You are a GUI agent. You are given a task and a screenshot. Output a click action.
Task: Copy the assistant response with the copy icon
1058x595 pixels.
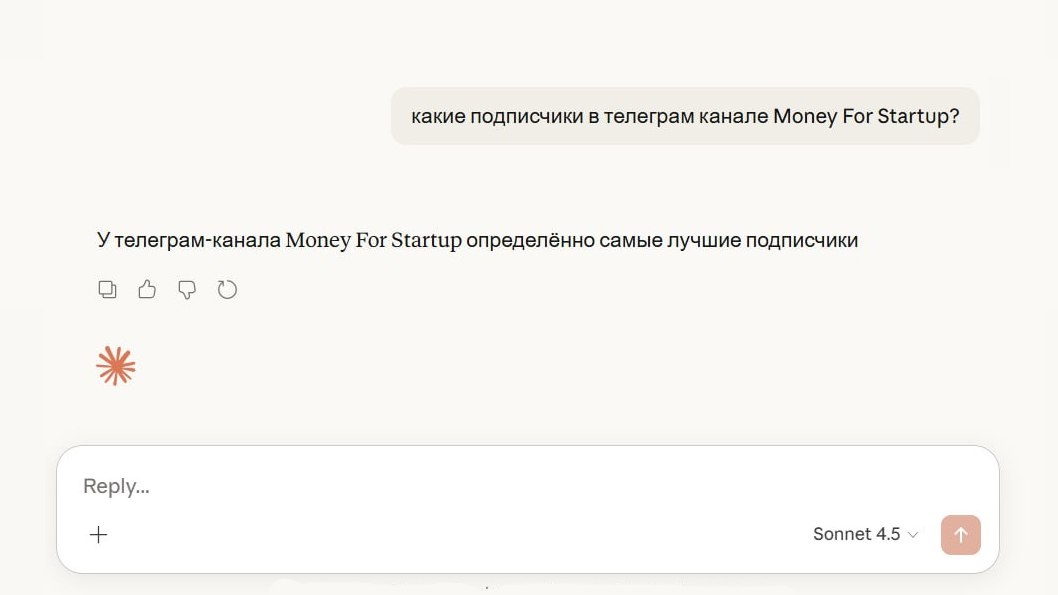(107, 289)
